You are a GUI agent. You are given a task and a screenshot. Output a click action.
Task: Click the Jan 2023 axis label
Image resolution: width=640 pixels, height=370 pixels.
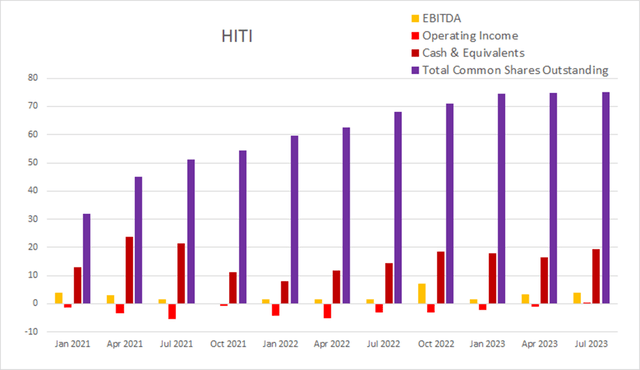click(x=487, y=344)
